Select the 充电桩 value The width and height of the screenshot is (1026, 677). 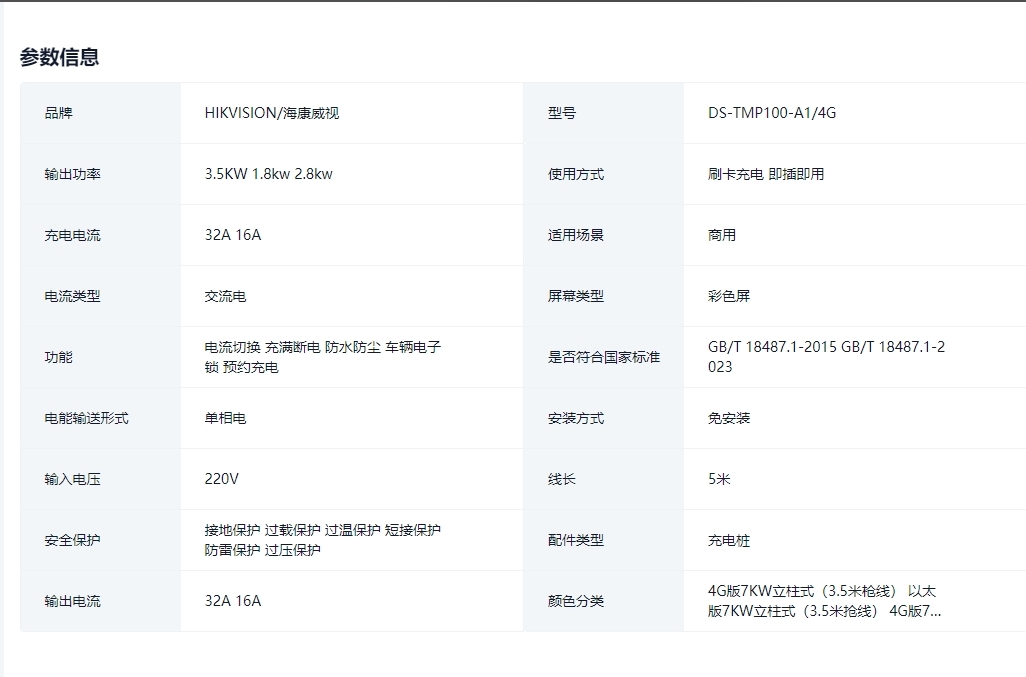pyautogui.click(x=729, y=540)
